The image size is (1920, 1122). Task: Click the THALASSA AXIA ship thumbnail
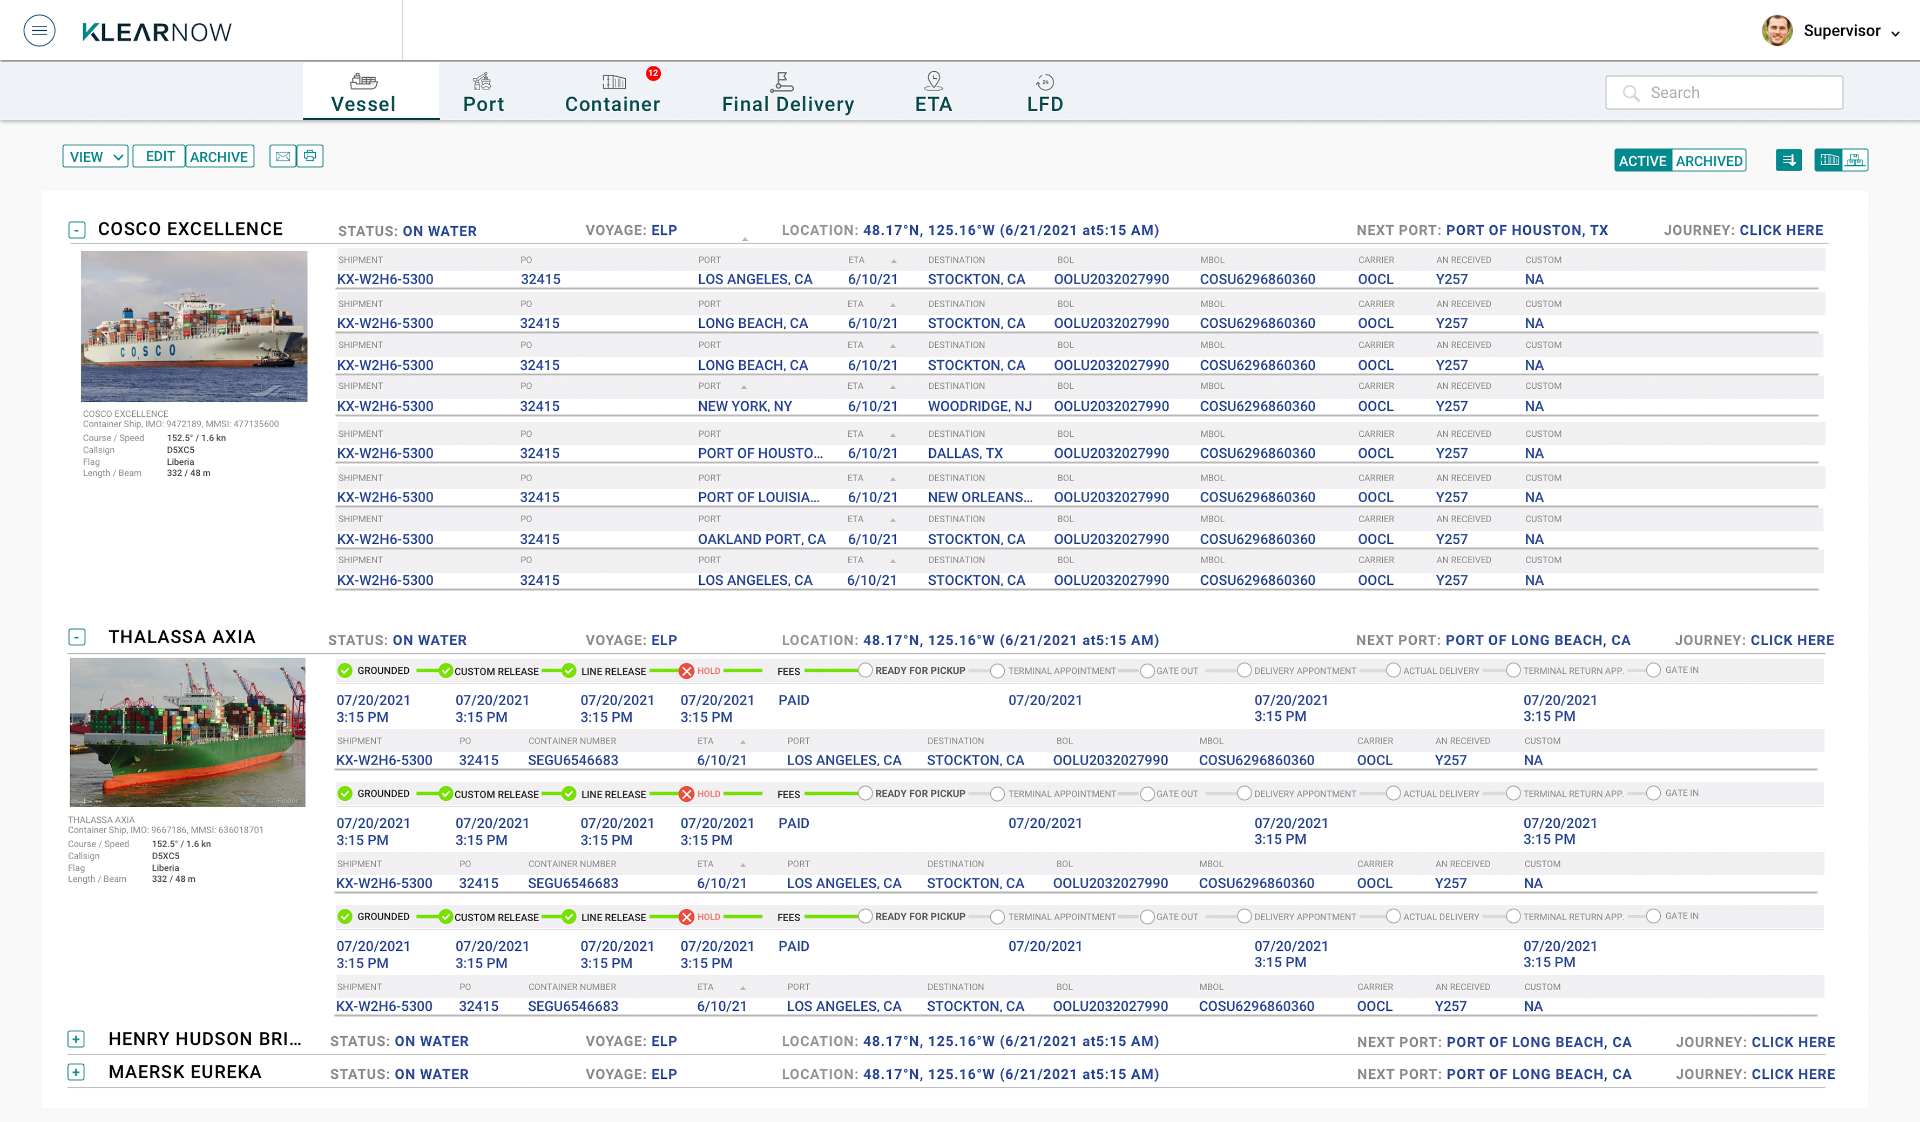coord(187,732)
